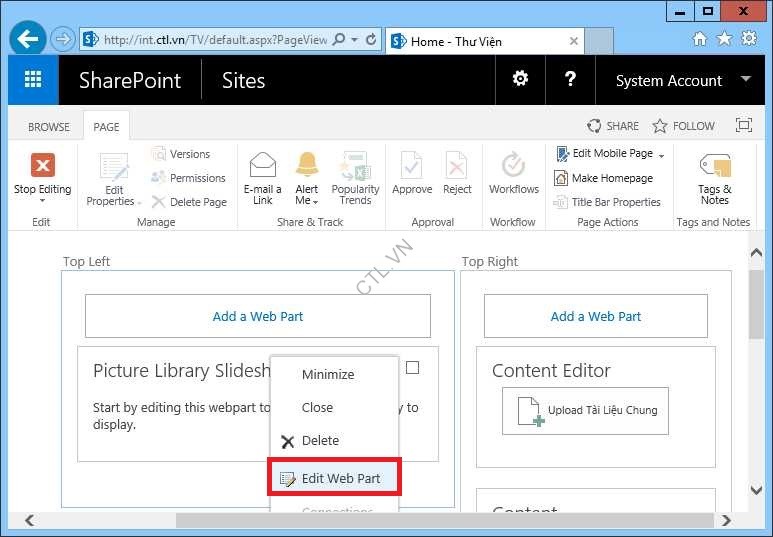This screenshot has width=773, height=537.
Task: Expand the System Account dropdown
Action: [x=746, y=80]
